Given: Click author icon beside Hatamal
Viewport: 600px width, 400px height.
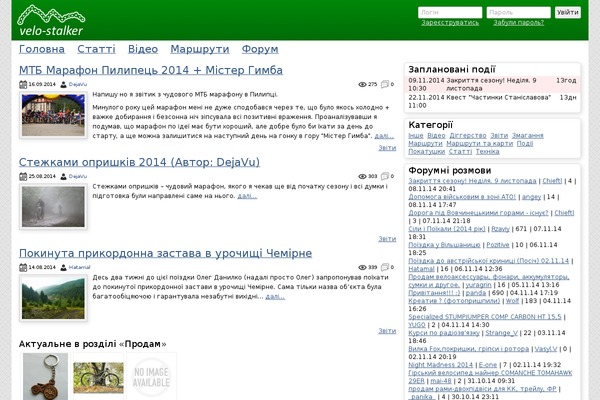Looking at the screenshot, I should [x=64, y=267].
